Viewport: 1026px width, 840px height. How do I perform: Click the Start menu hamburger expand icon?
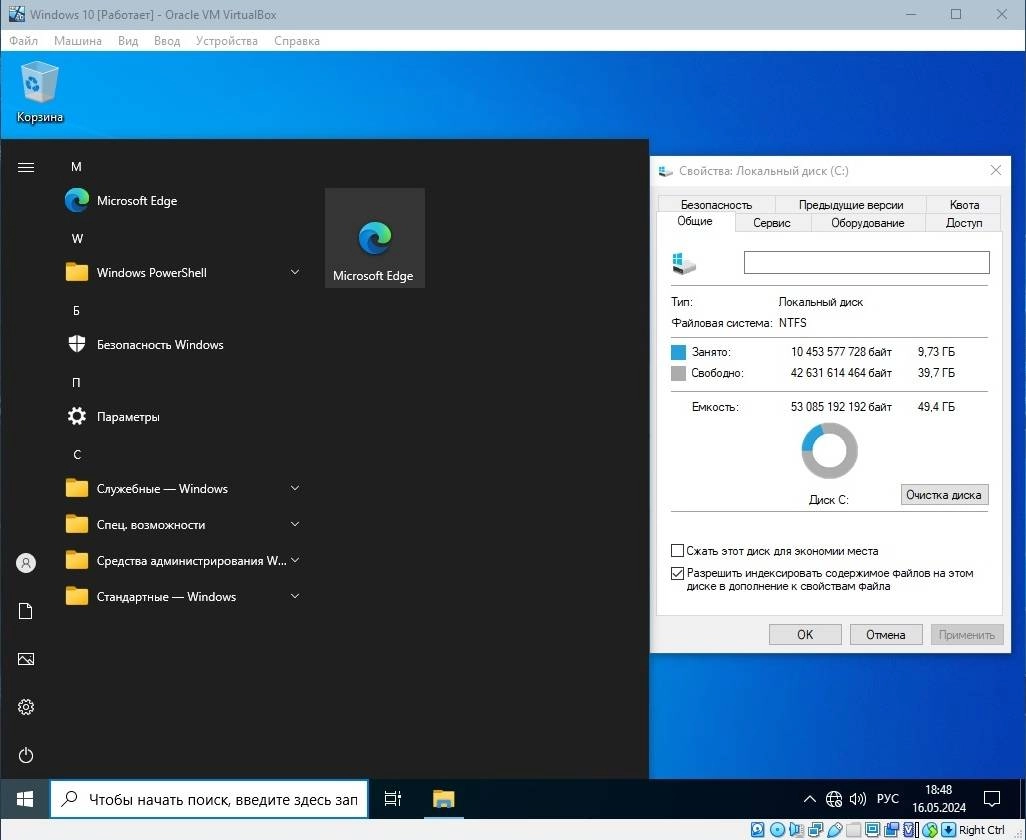pyautogui.click(x=26, y=167)
